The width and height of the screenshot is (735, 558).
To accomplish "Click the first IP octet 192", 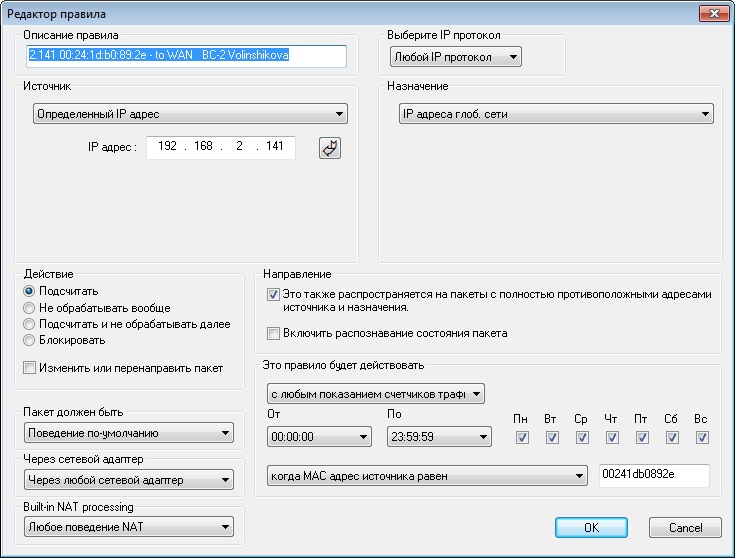I will [x=167, y=146].
